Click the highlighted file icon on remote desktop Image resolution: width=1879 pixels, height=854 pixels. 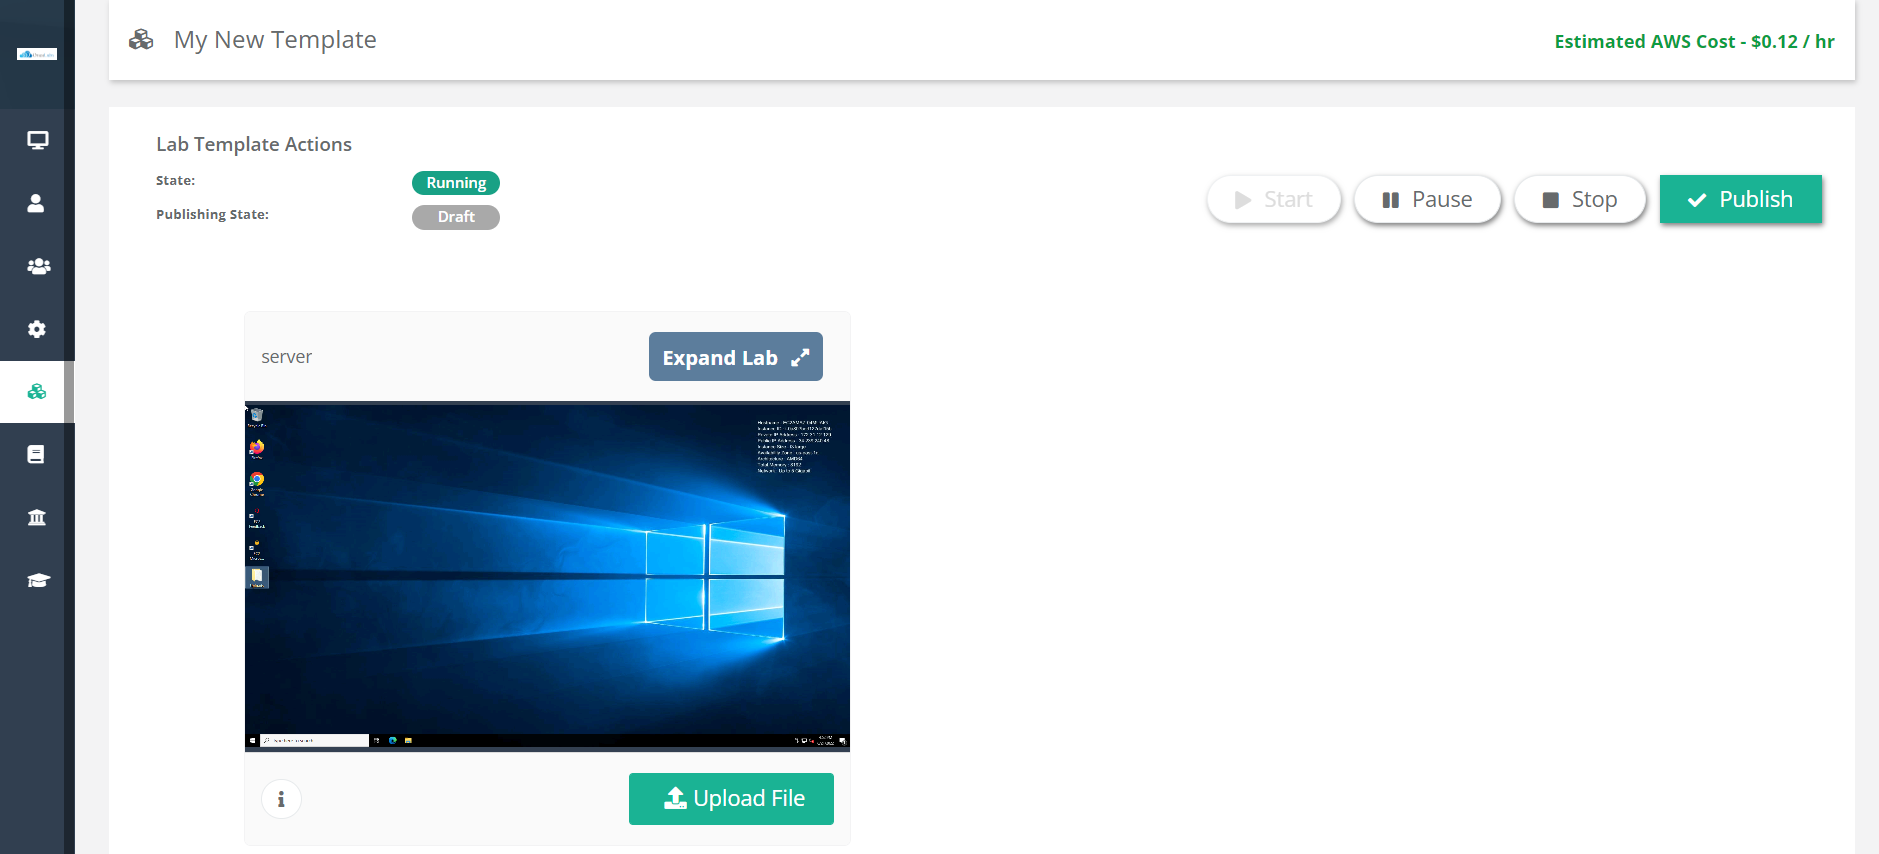(257, 578)
